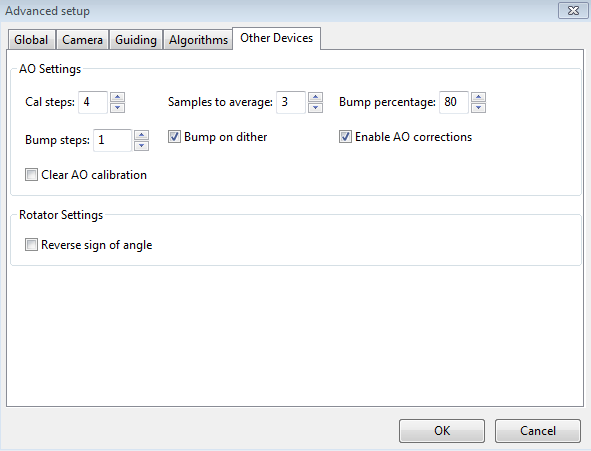This screenshot has height=451, width=591.
Task: Uncheck Bump on dither
Action: pos(174,137)
